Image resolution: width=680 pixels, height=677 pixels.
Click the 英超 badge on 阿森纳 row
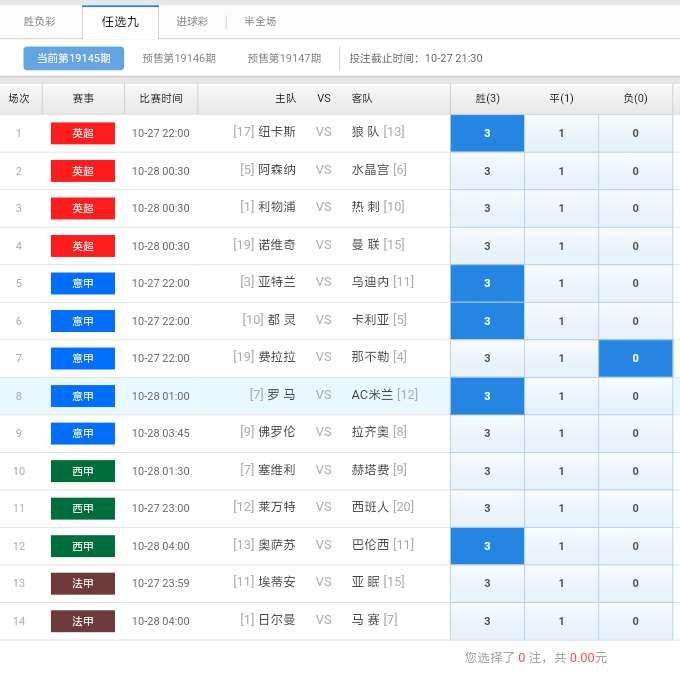83,171
